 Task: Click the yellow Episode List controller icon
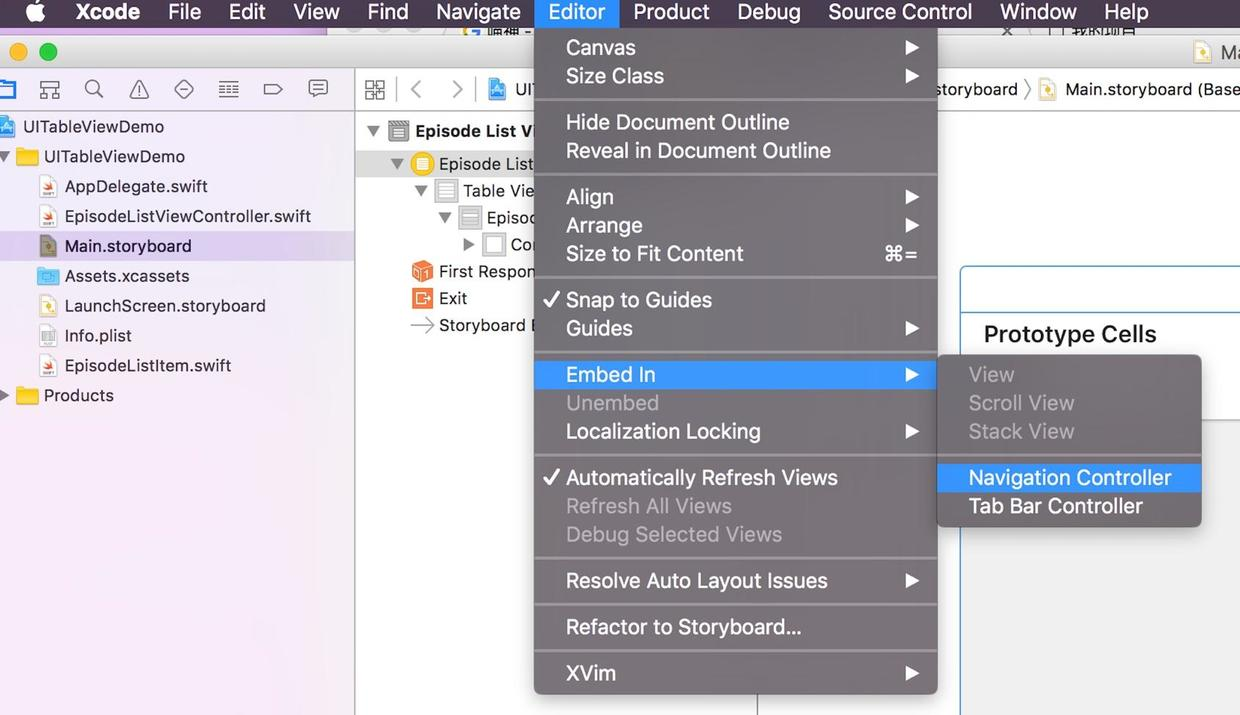[x=423, y=164]
